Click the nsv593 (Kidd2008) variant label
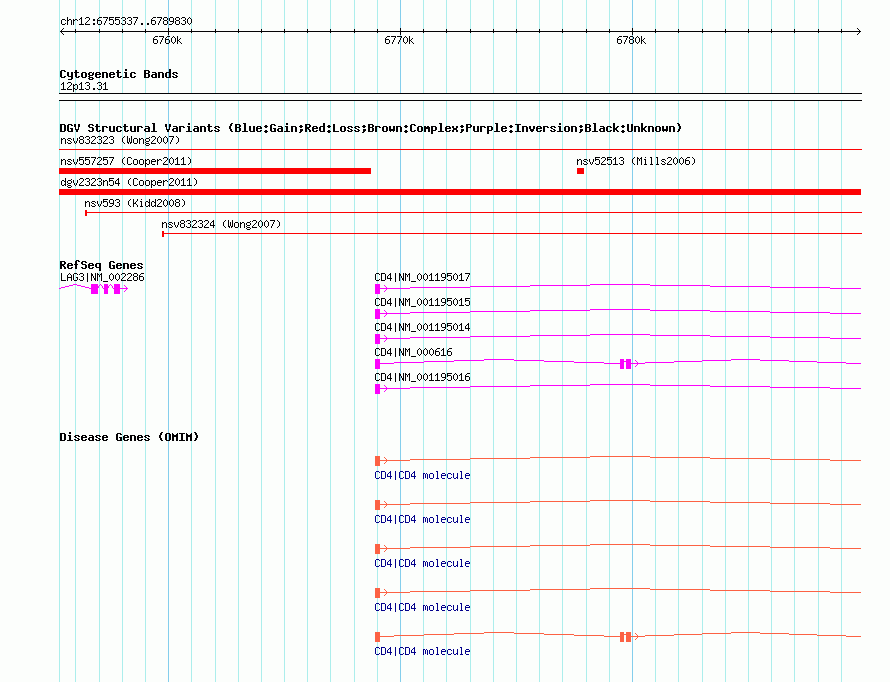This screenshot has height=682, width=890. [x=135, y=203]
